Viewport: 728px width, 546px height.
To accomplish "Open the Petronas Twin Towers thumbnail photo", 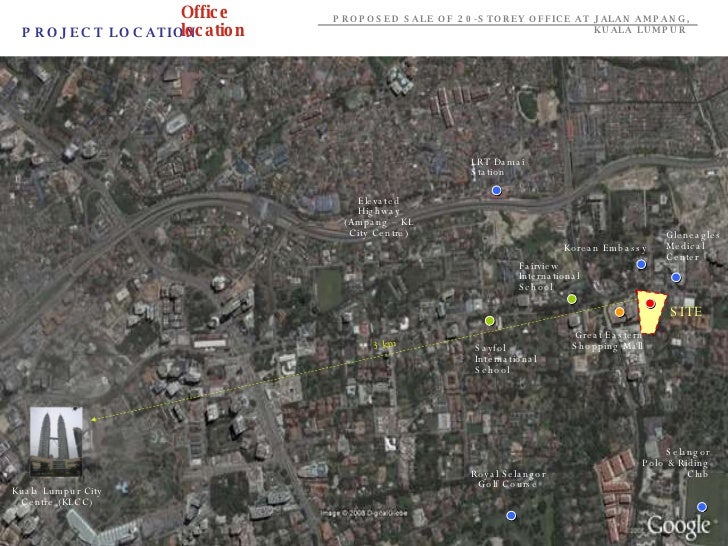I will 56,442.
